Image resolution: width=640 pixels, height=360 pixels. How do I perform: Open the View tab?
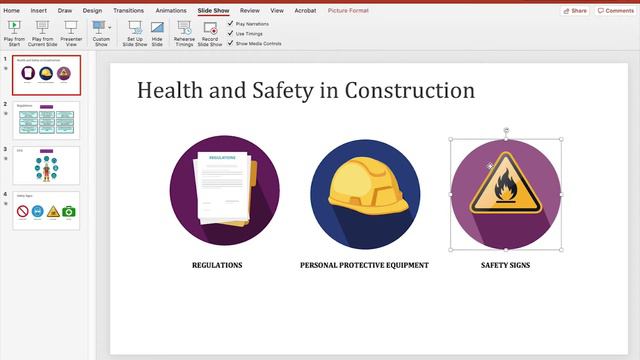(x=277, y=11)
